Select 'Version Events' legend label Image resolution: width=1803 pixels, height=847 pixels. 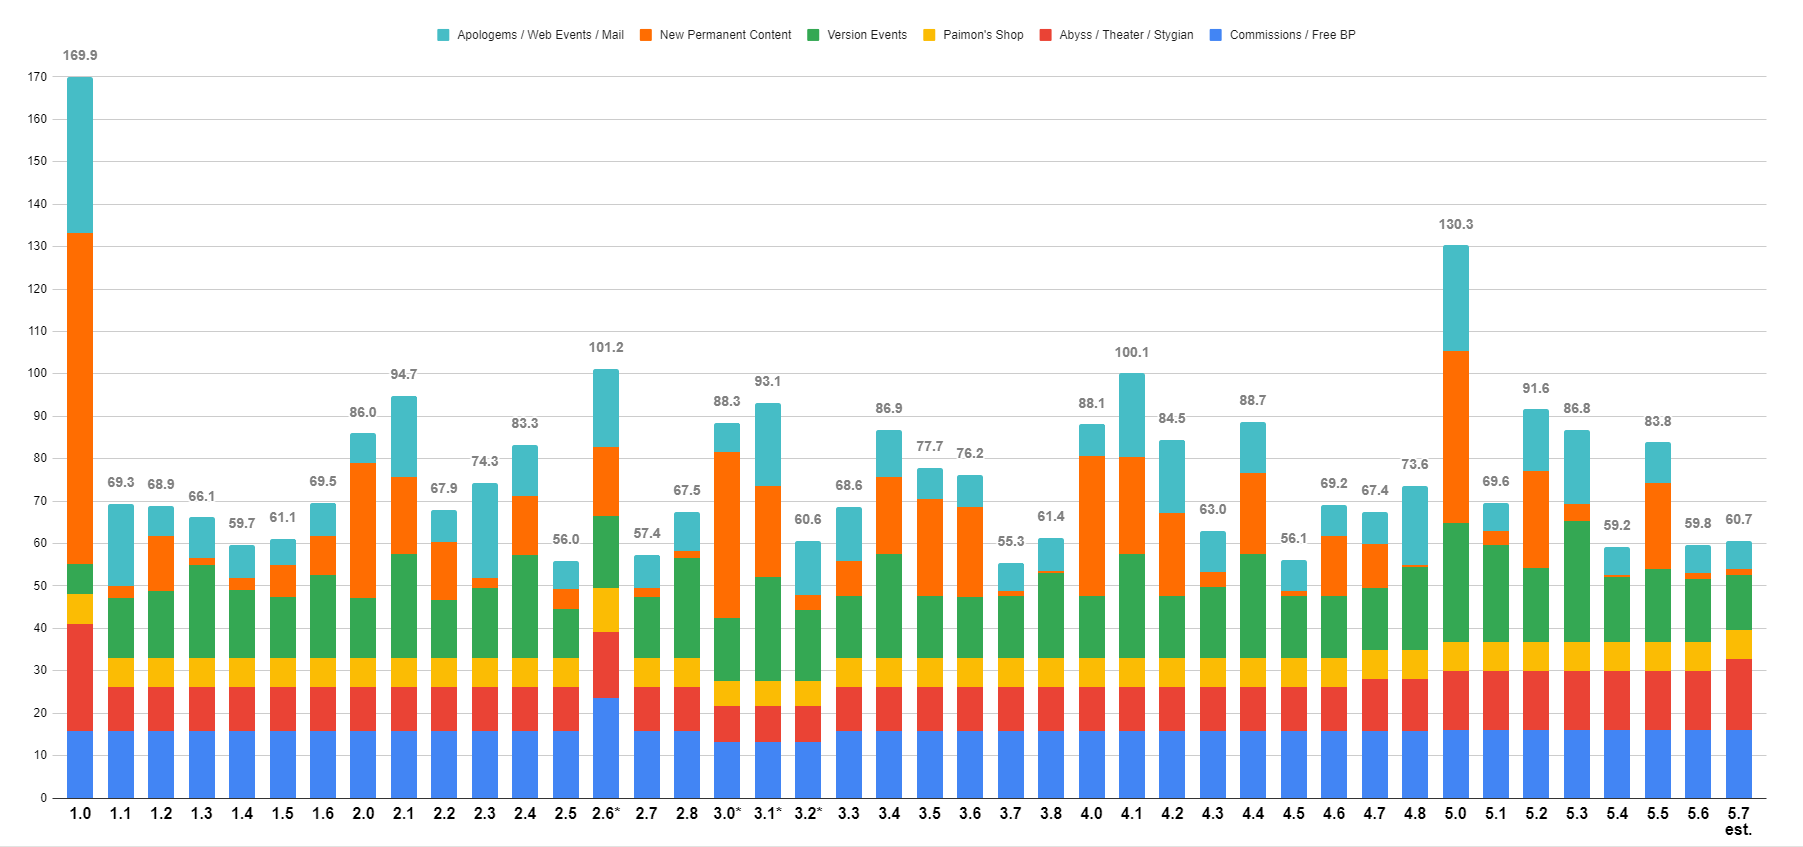click(x=867, y=35)
